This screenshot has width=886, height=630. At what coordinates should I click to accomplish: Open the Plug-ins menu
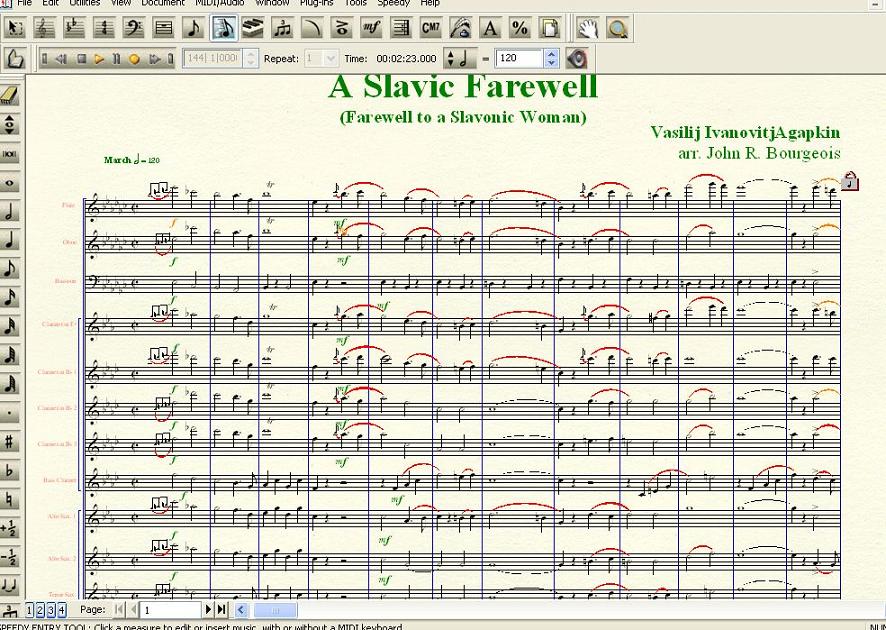tap(316, 3)
